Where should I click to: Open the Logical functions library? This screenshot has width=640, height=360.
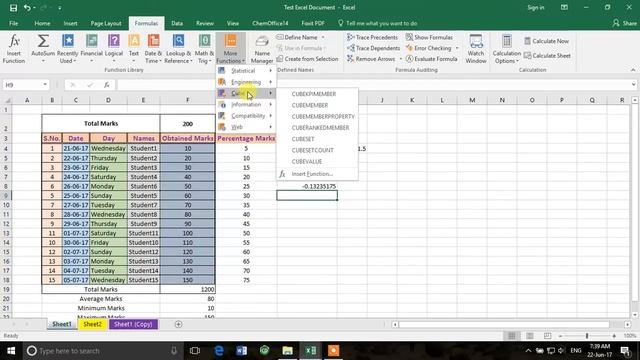point(114,49)
